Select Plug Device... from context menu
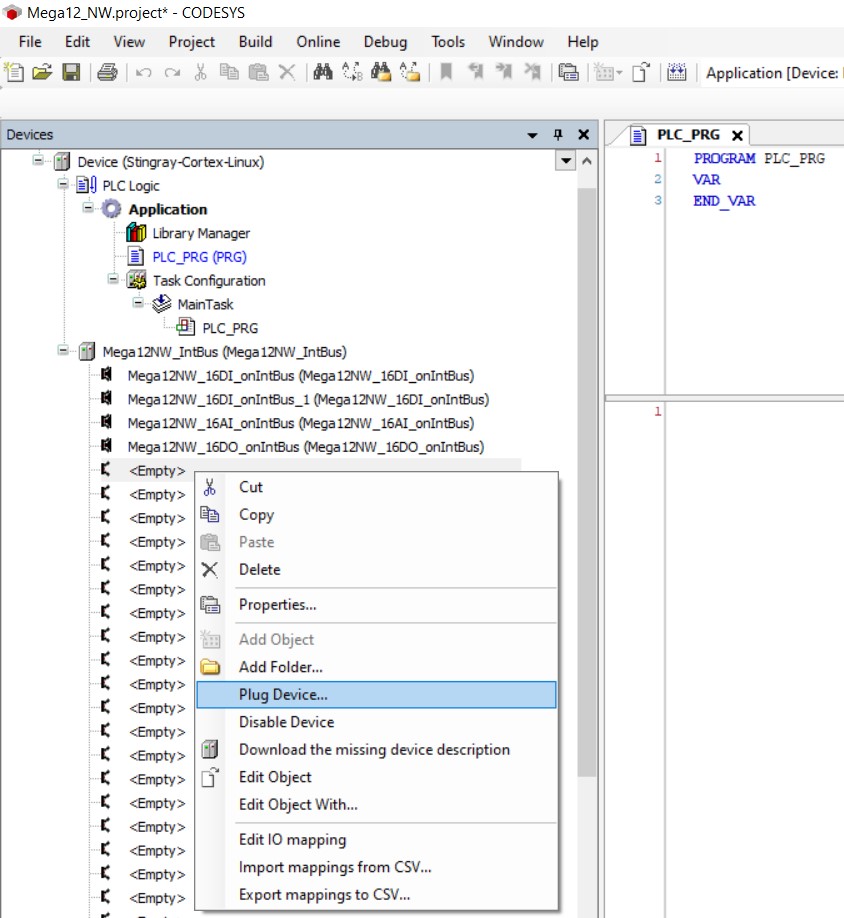844x918 pixels. (283, 694)
